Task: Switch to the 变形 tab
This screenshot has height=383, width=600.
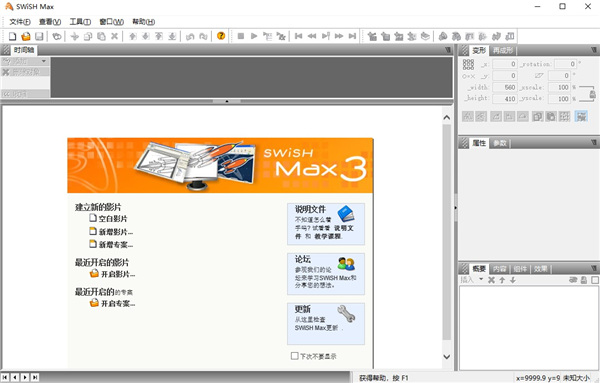Action: coord(479,50)
